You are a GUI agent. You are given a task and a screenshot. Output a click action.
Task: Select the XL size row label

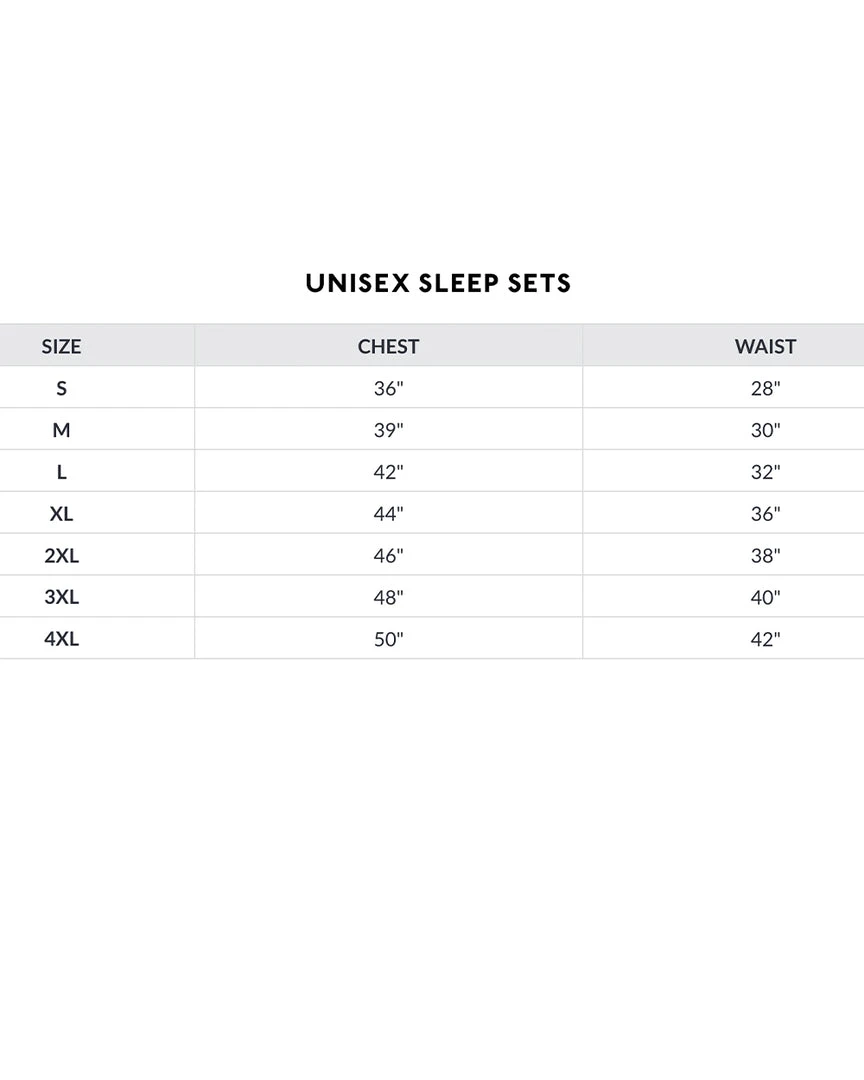[x=61, y=514]
